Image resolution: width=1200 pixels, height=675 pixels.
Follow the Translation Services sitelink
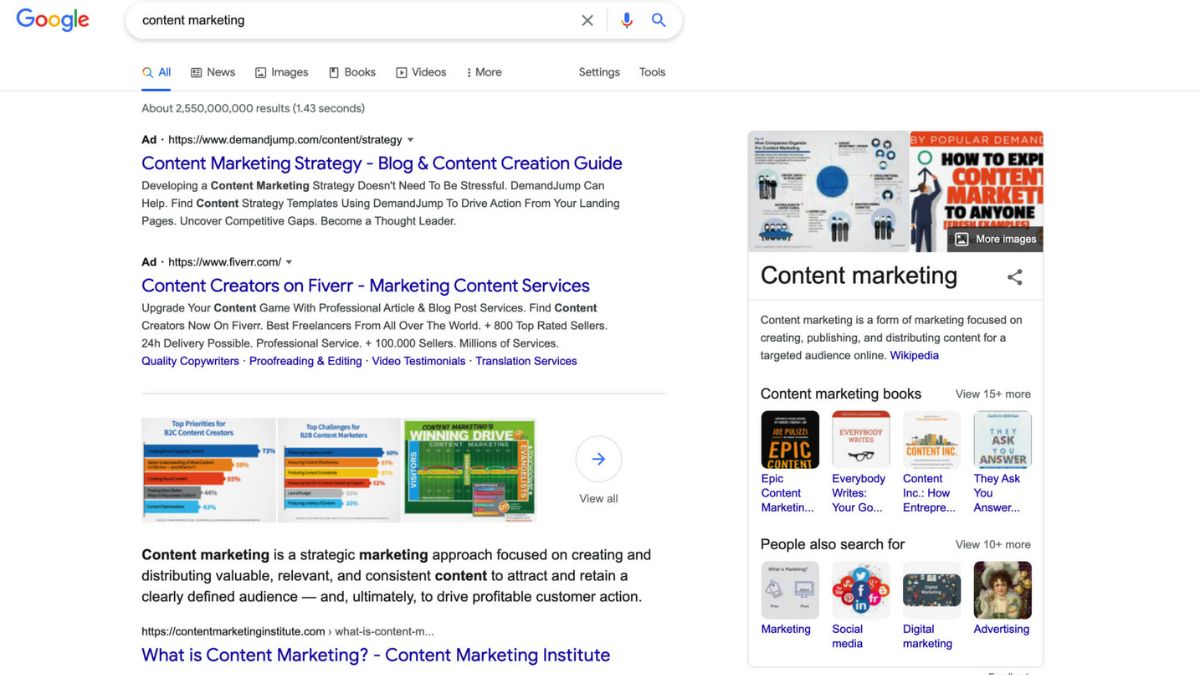click(526, 361)
